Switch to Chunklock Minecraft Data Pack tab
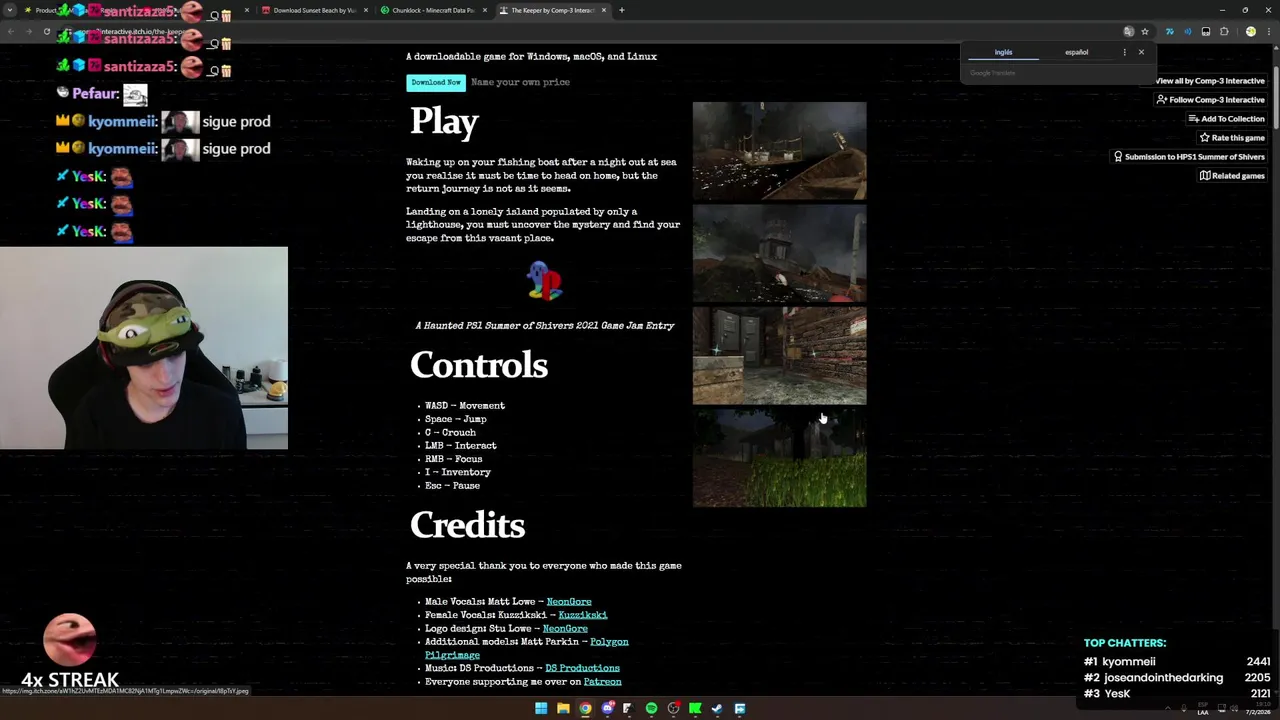 [x=432, y=10]
